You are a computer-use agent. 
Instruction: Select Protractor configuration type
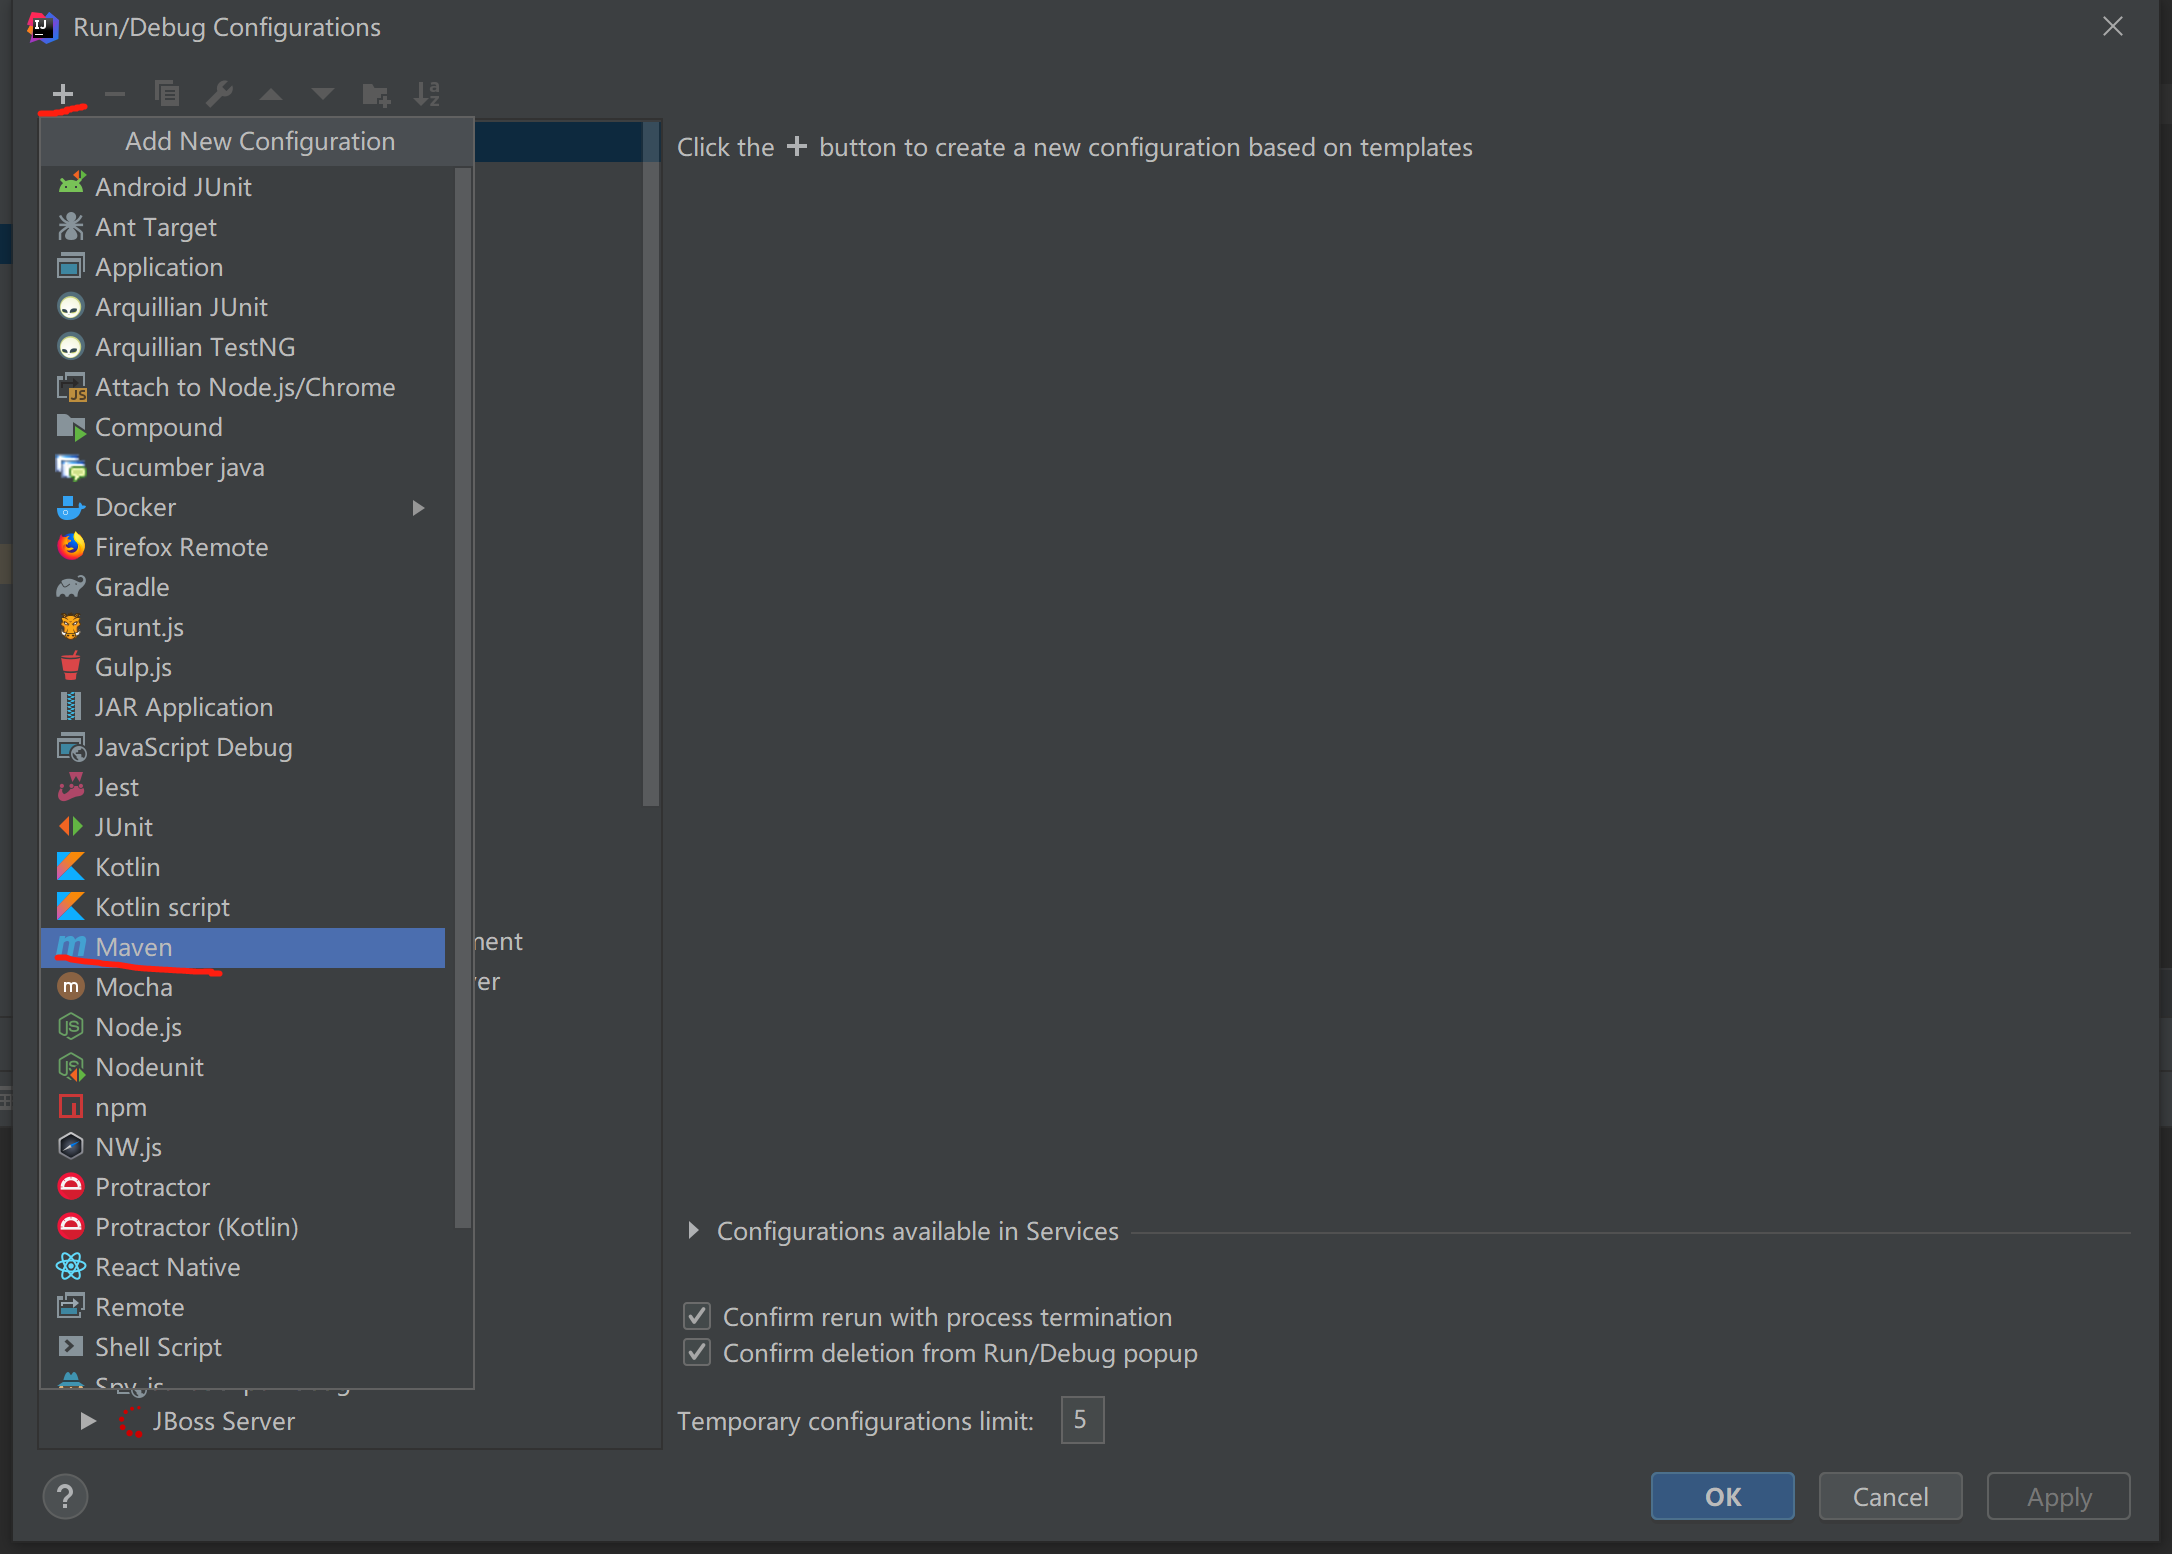243,1187
